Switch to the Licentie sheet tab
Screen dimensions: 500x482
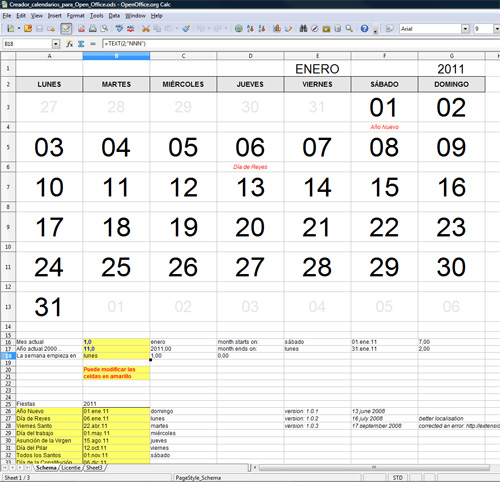(71, 468)
